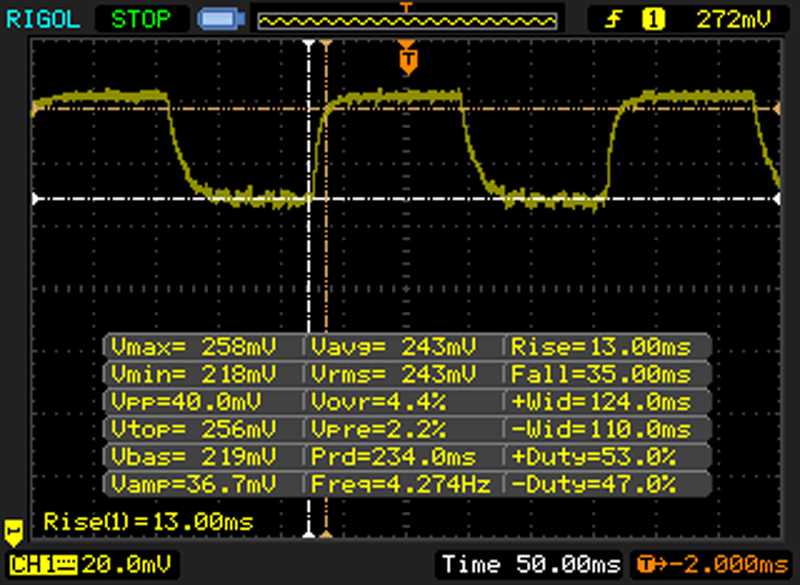800x585 pixels.
Task: Click the RIGOL logo text
Action: click(x=43, y=20)
